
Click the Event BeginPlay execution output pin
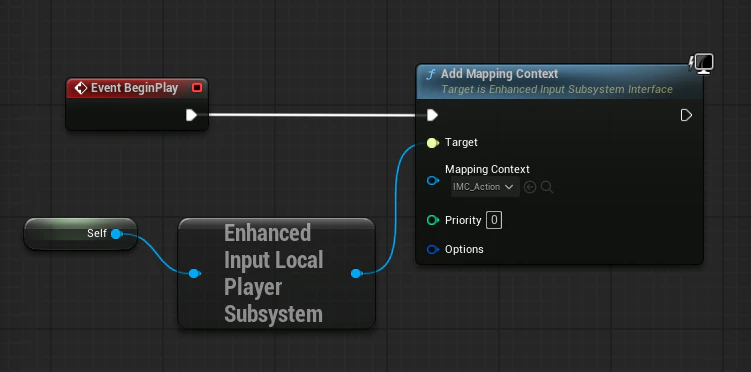pos(191,115)
